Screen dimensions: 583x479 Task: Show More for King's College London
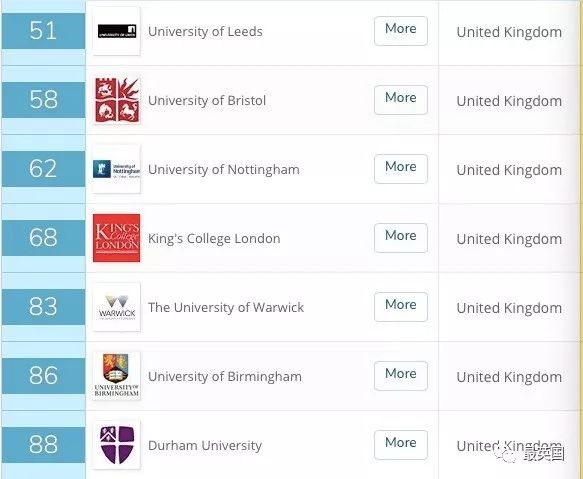coord(401,238)
